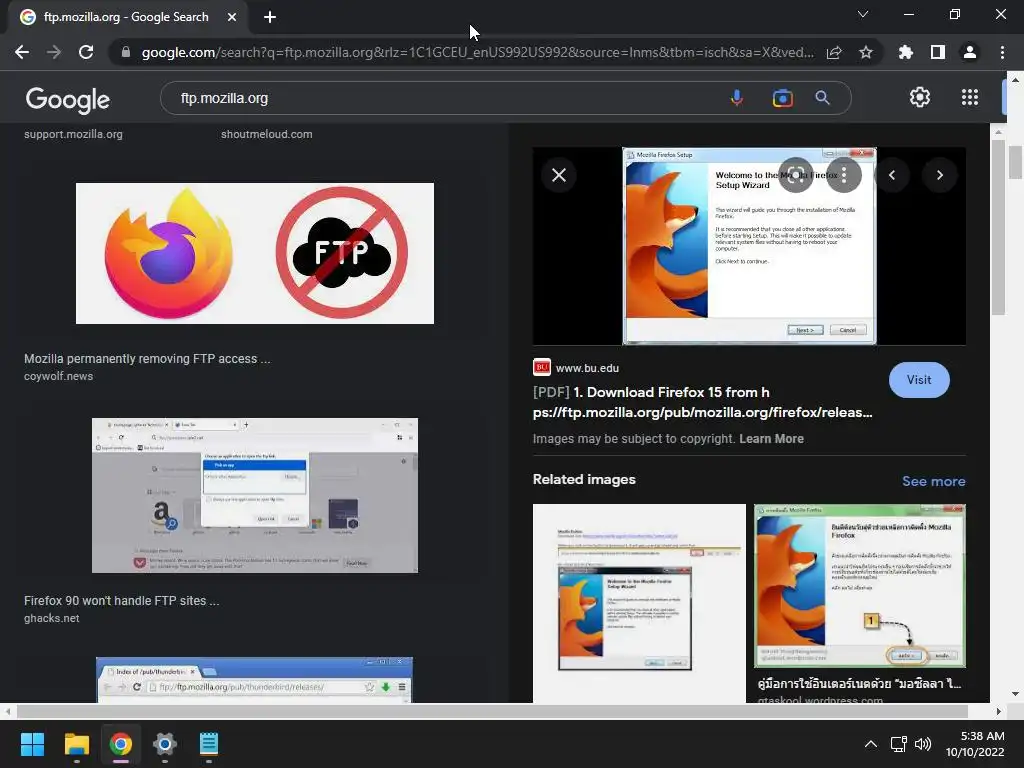Image resolution: width=1024 pixels, height=768 pixels.
Task: Submit search with the magnifier icon
Action: click(x=822, y=98)
